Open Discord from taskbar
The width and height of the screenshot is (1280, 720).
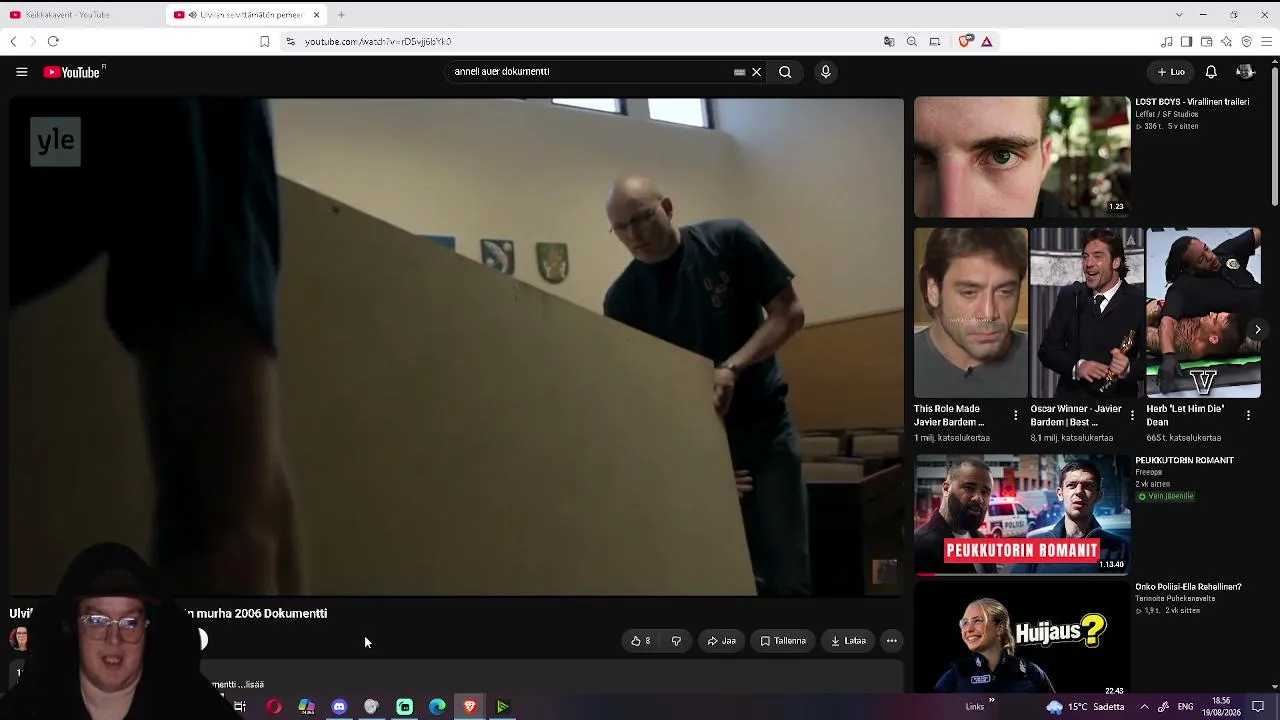[x=339, y=707]
